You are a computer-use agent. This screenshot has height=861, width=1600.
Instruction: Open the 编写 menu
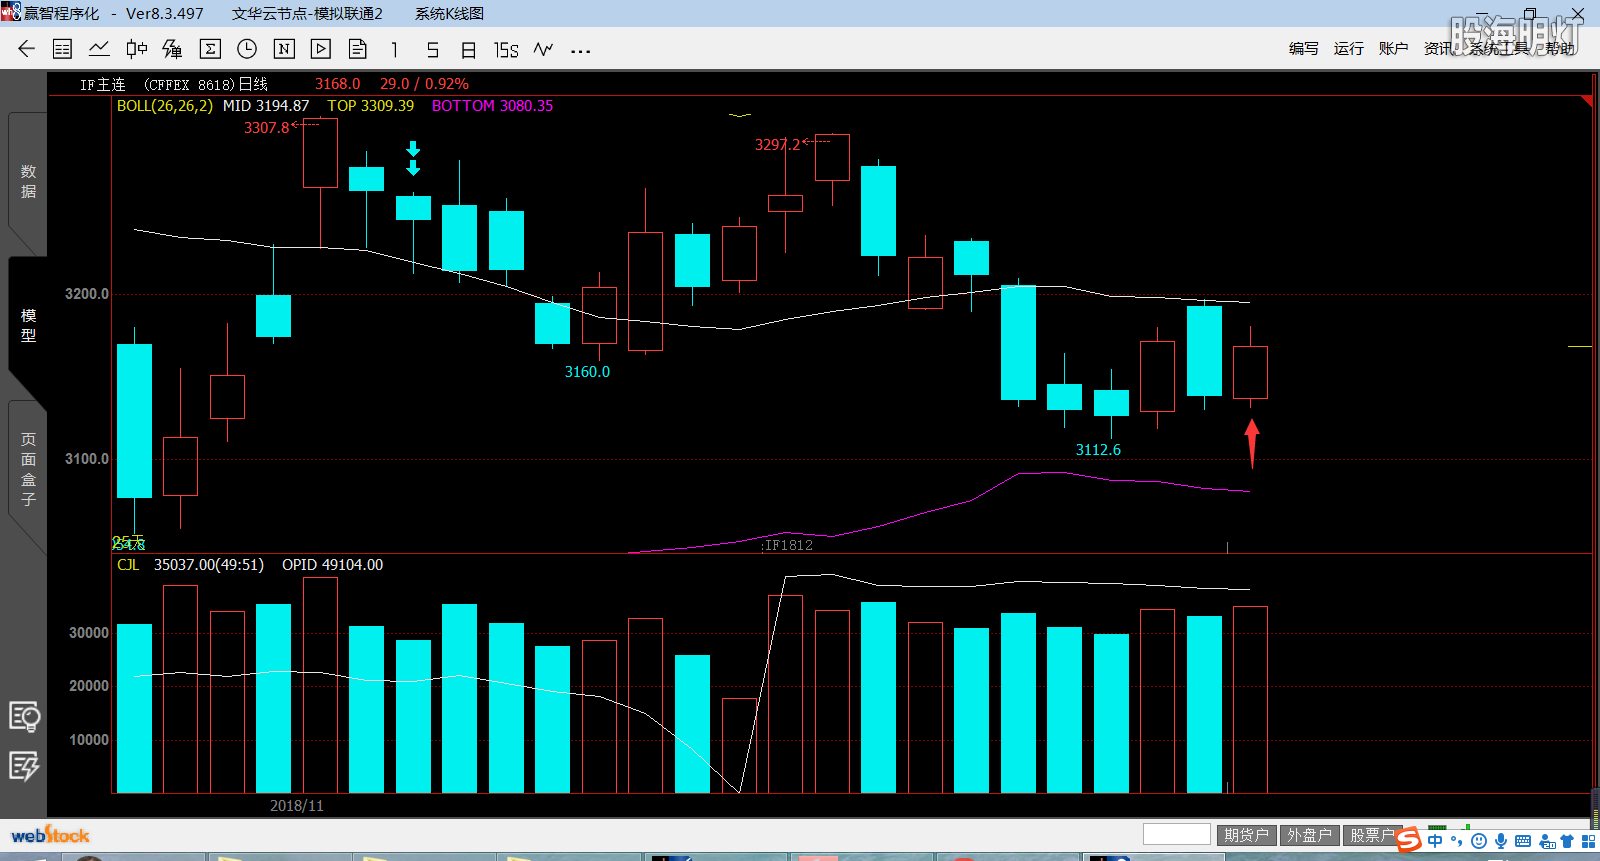(1304, 48)
